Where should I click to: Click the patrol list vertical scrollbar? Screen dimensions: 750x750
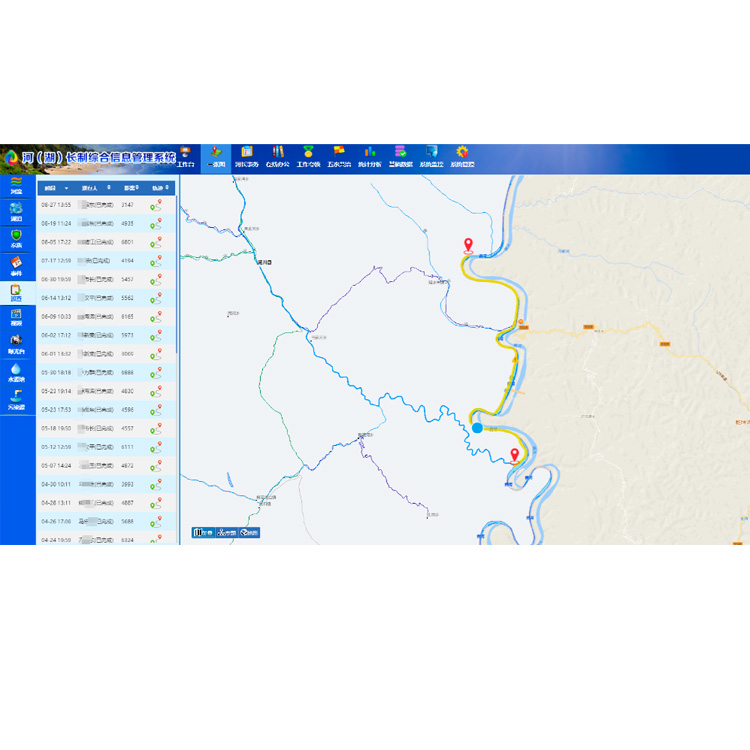pyautogui.click(x=177, y=275)
